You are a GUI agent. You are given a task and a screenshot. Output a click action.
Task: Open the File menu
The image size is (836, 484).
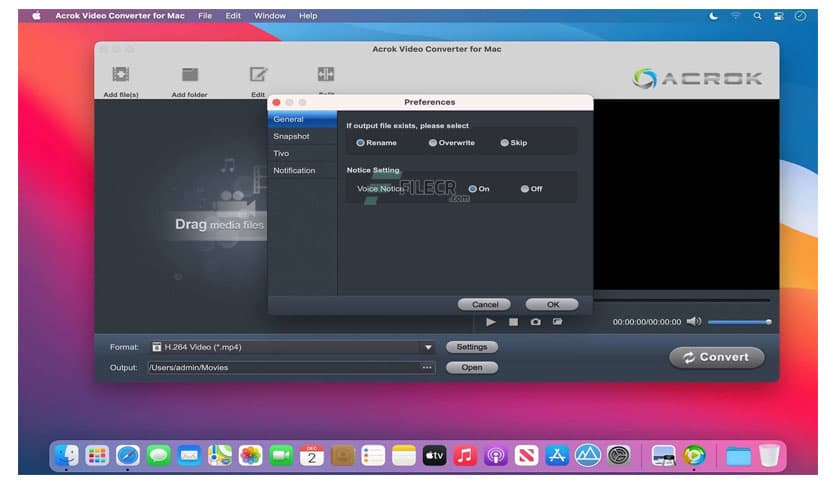[x=205, y=16]
